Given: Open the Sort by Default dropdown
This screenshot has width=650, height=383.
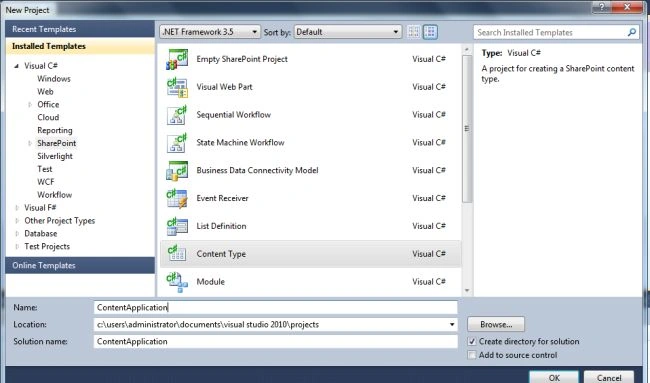Looking at the screenshot, I should point(347,32).
